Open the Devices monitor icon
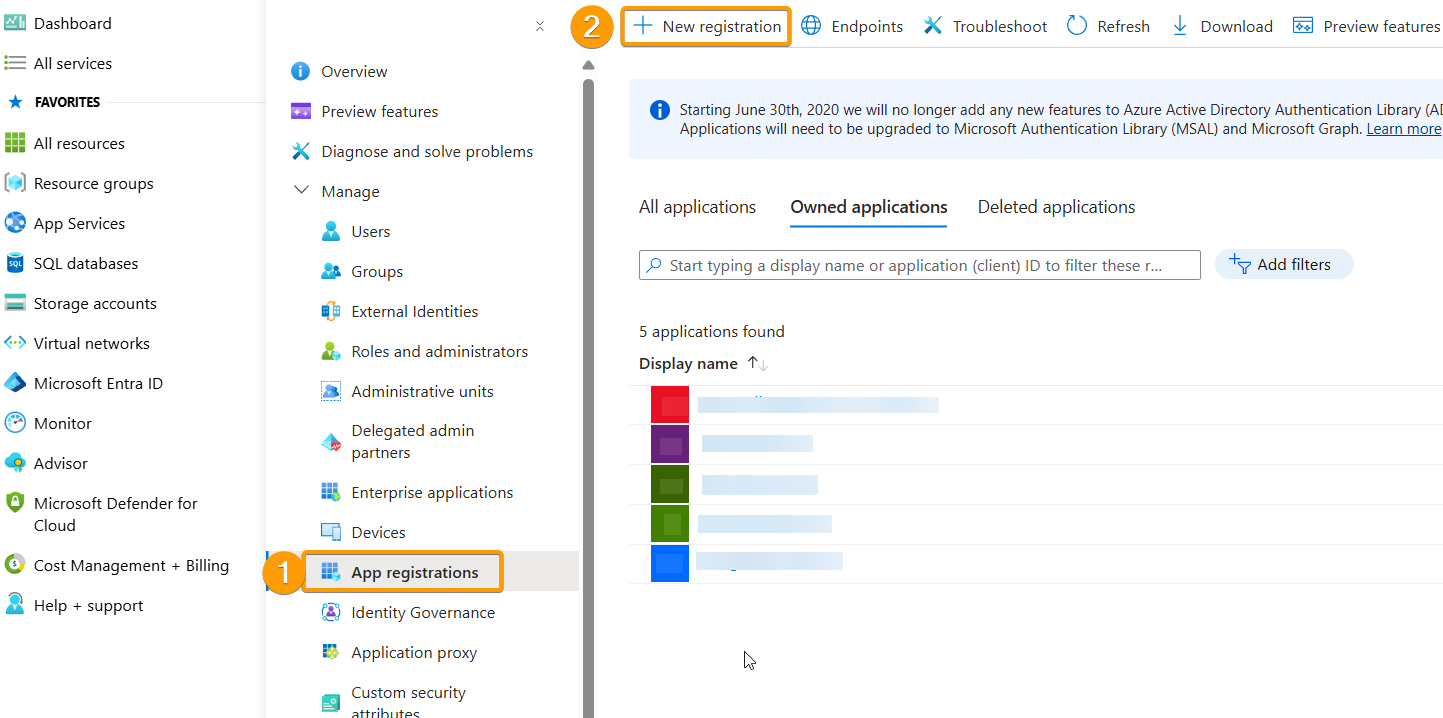The image size is (1443, 718). pyautogui.click(x=331, y=532)
